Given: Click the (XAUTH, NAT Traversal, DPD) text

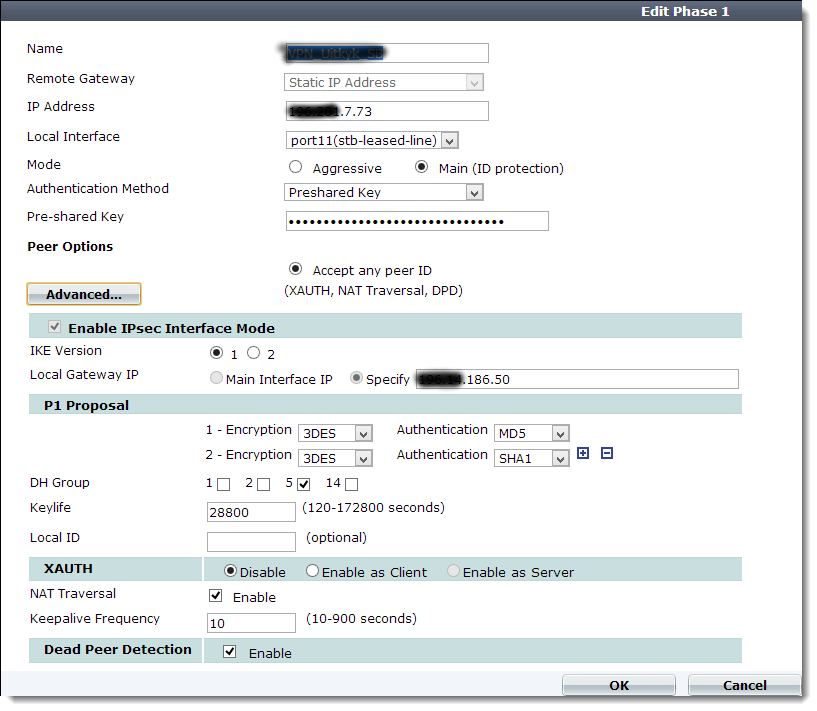Looking at the screenshot, I should point(373,291).
